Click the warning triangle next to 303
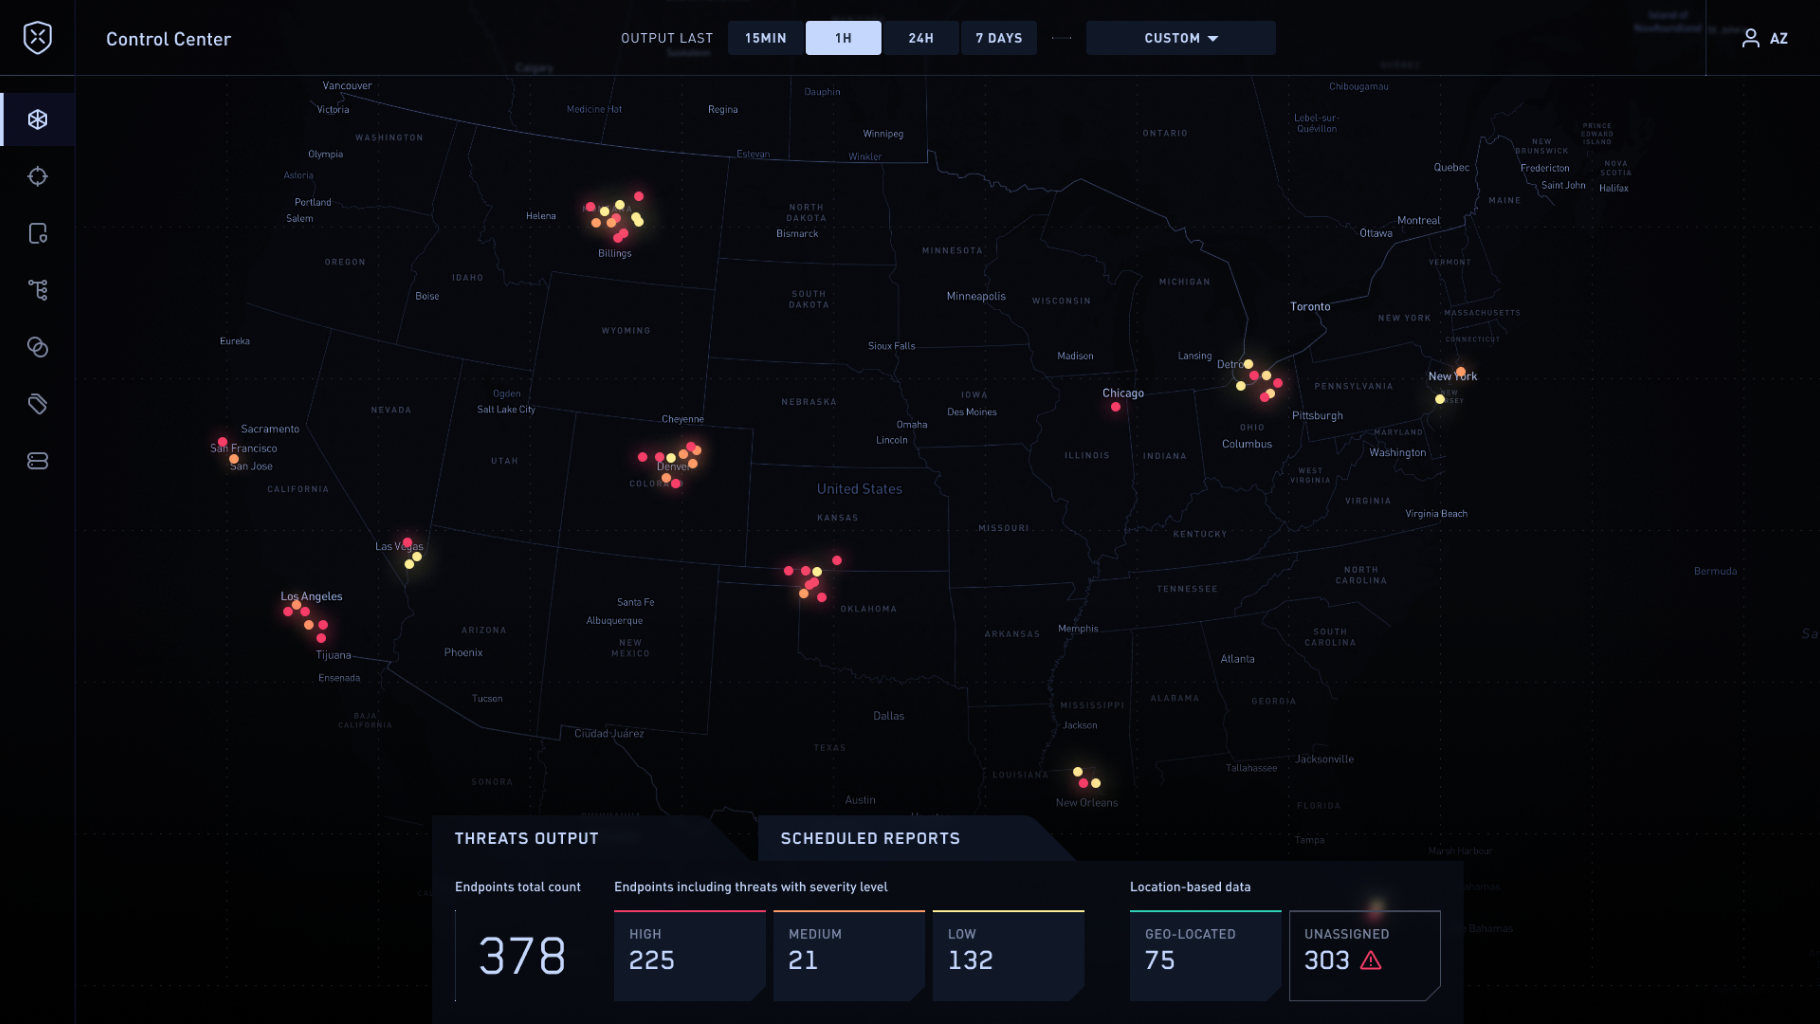The height and width of the screenshot is (1024, 1820). [1371, 961]
